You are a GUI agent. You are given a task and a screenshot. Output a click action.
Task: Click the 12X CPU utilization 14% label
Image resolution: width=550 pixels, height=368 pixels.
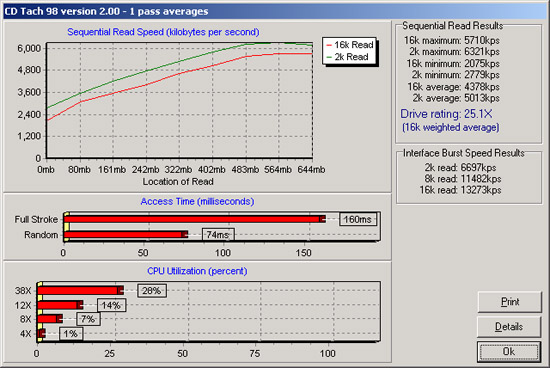(x=111, y=305)
